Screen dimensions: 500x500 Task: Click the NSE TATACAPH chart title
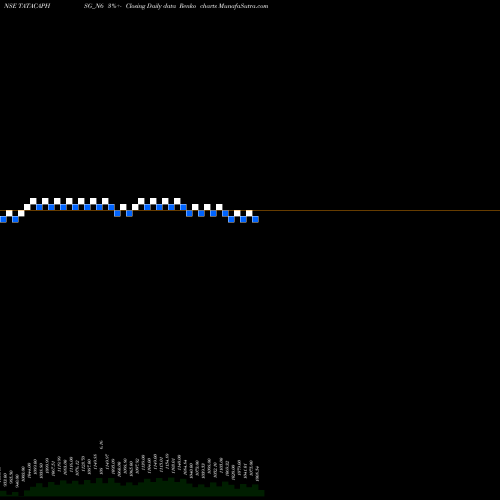27,6
